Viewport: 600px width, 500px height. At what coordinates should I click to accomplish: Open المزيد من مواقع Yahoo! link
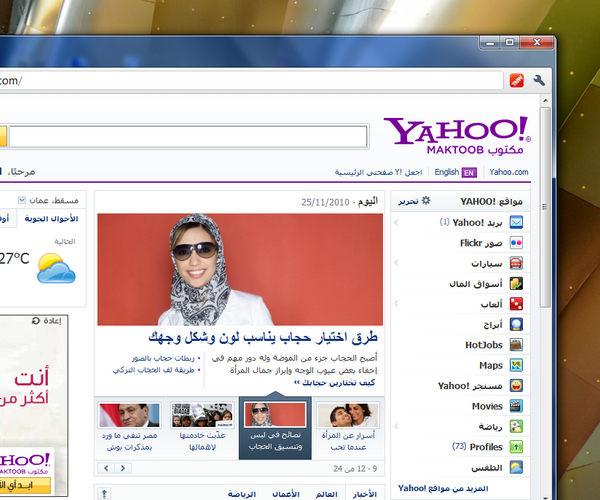[x=443, y=489]
